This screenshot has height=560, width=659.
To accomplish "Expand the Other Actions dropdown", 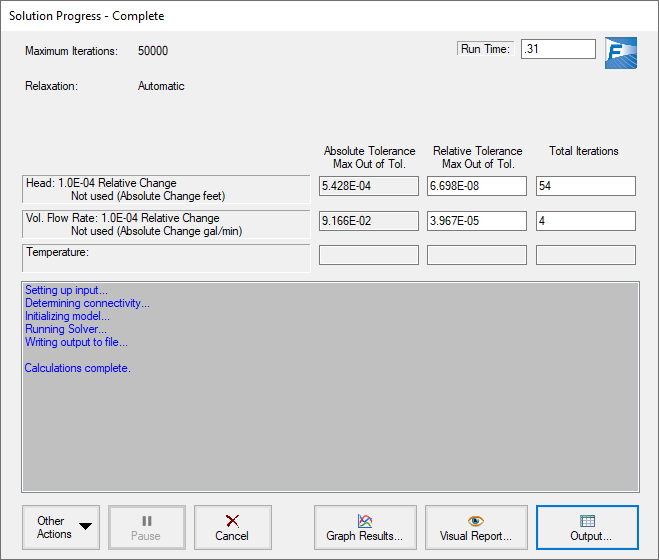I will click(x=61, y=527).
